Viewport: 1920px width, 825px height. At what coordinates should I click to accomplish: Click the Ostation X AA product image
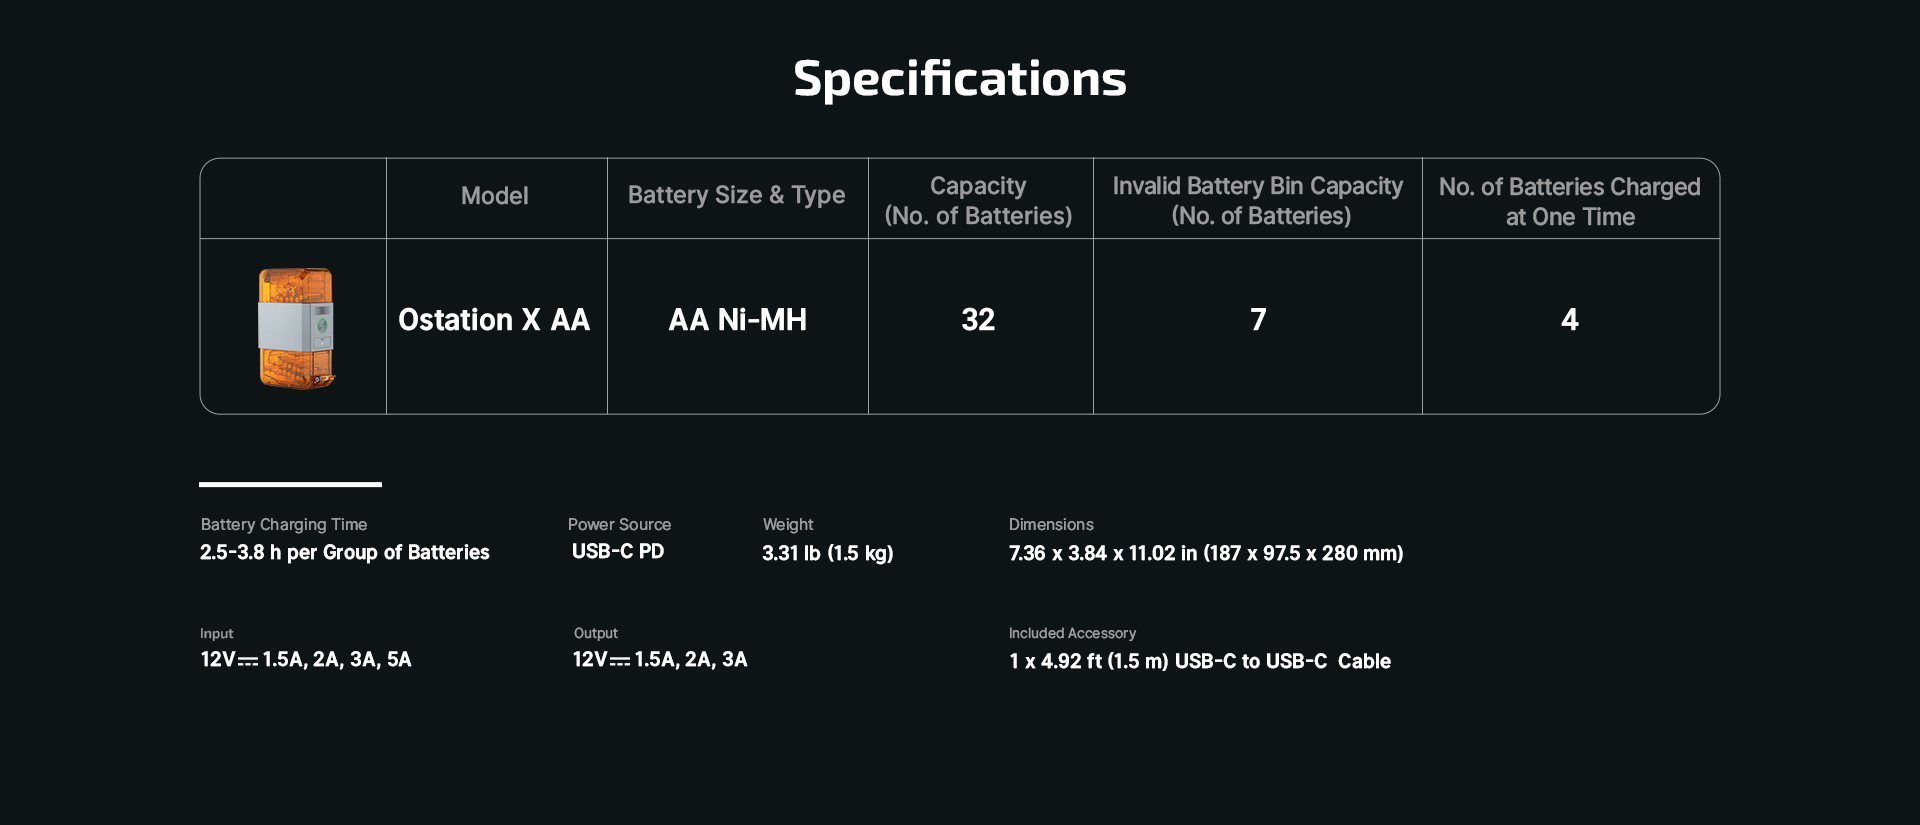click(296, 327)
